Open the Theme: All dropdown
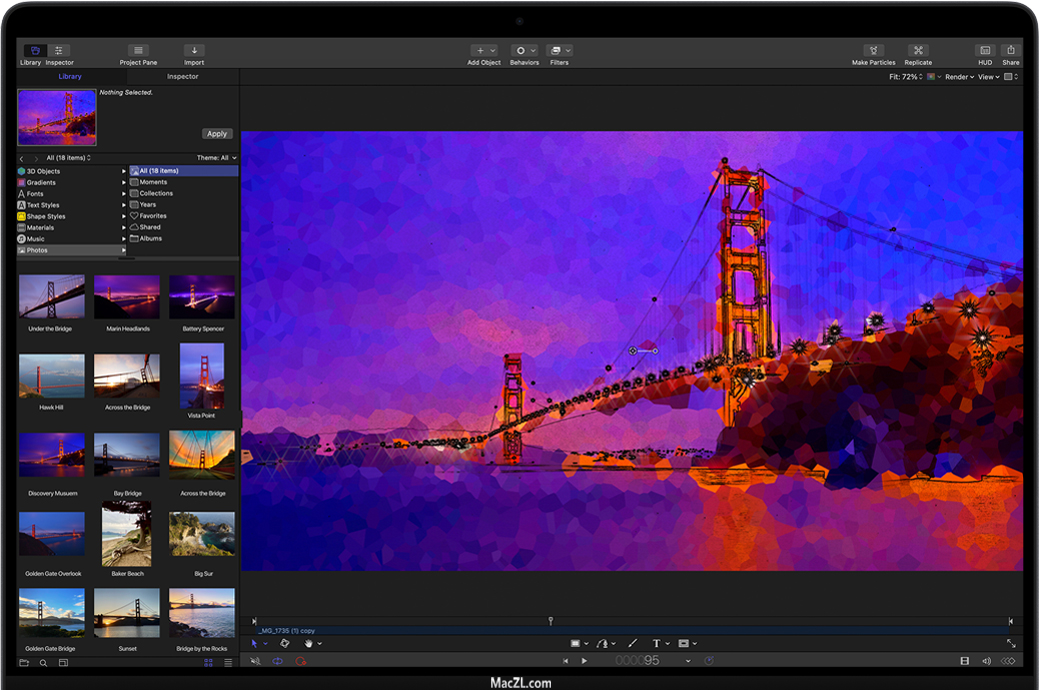This screenshot has height=690, width=1040. (218, 158)
